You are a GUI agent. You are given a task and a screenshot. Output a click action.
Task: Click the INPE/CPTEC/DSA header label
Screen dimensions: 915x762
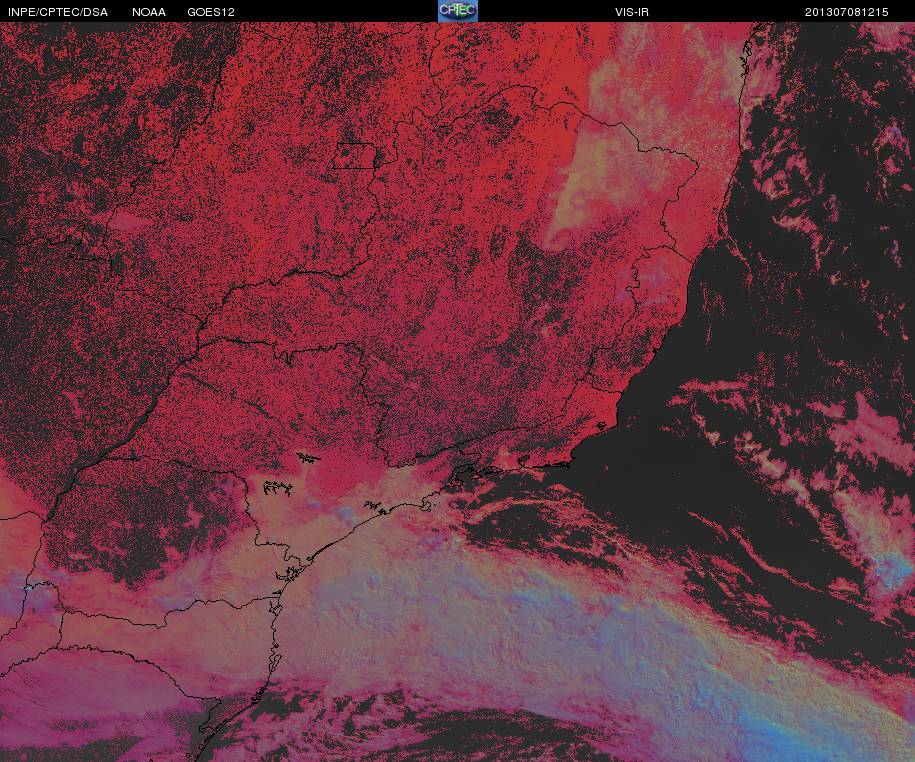click(58, 12)
